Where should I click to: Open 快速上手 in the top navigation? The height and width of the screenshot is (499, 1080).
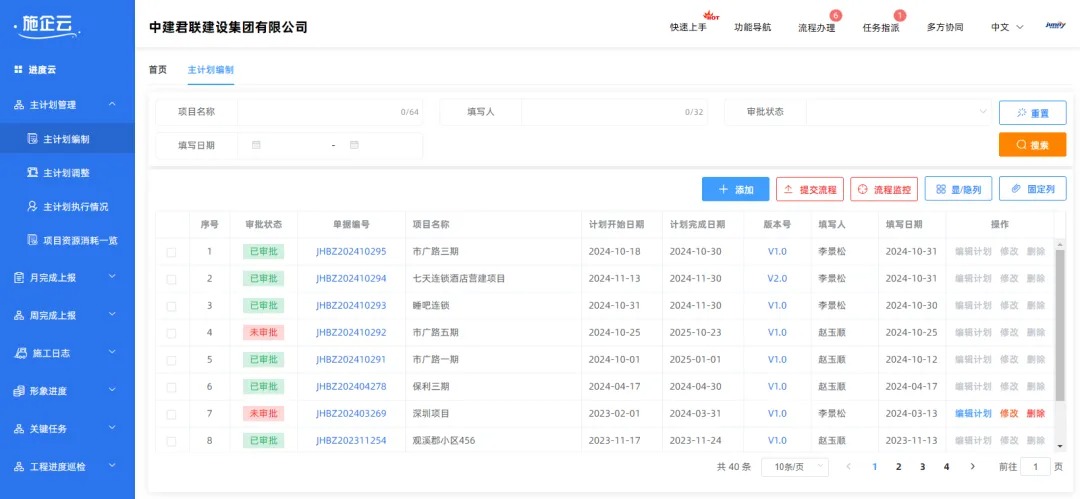pyautogui.click(x=688, y=28)
